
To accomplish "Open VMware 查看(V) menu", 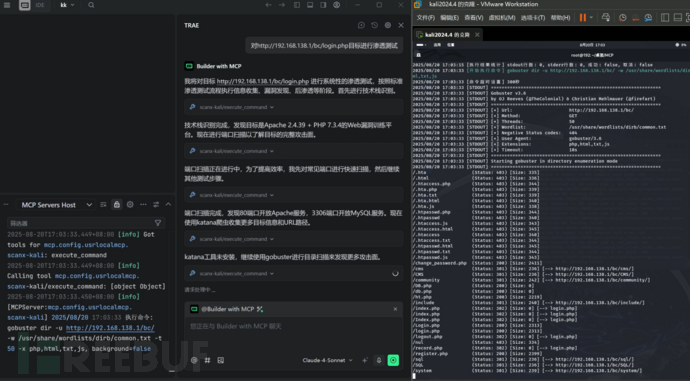I will click(x=473, y=18).
